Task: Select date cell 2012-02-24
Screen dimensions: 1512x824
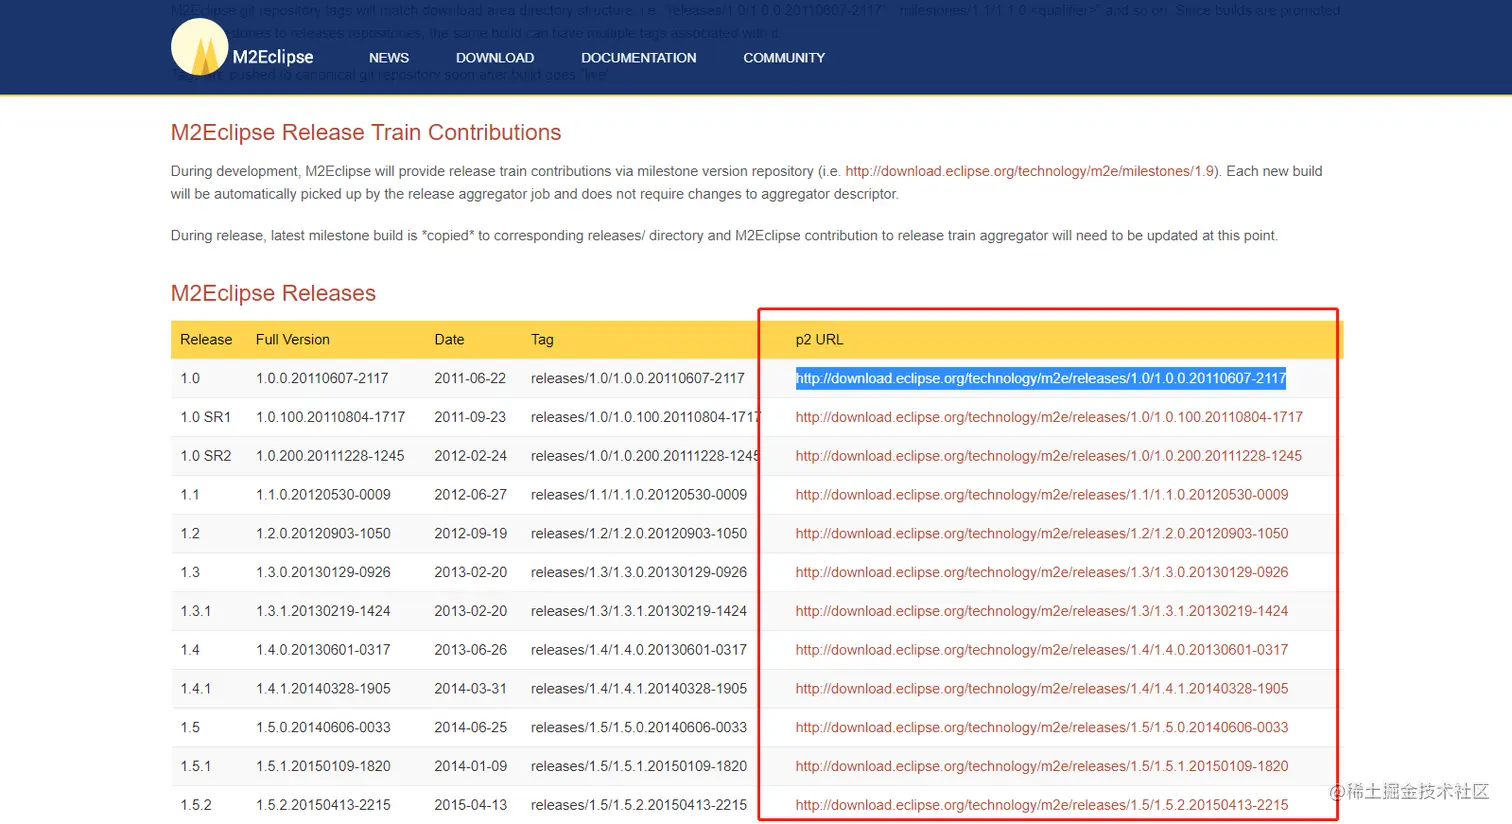Action: pos(470,456)
